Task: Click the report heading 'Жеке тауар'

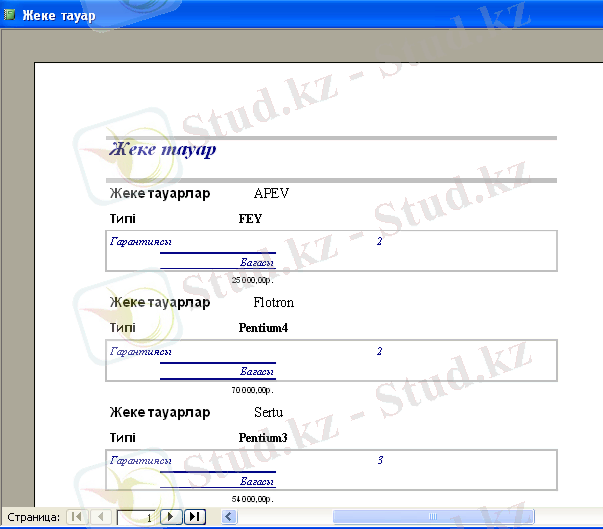Action: [163, 150]
